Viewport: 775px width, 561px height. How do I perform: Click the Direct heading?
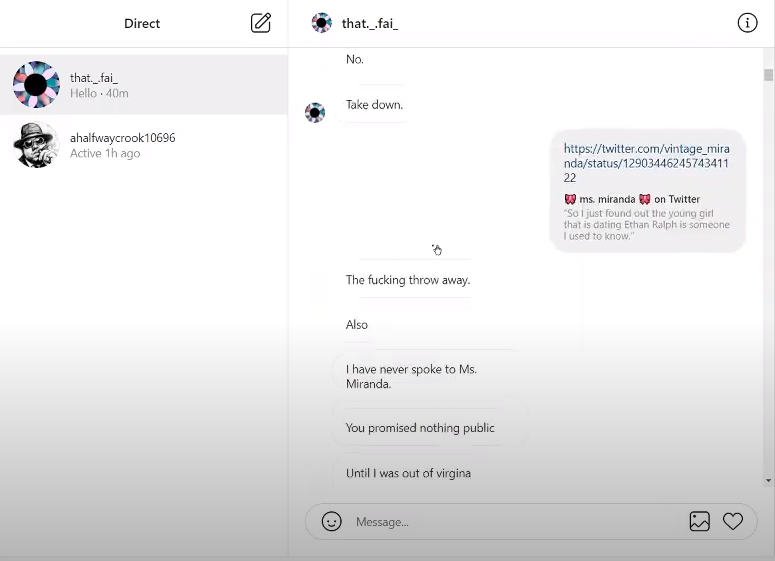(142, 24)
